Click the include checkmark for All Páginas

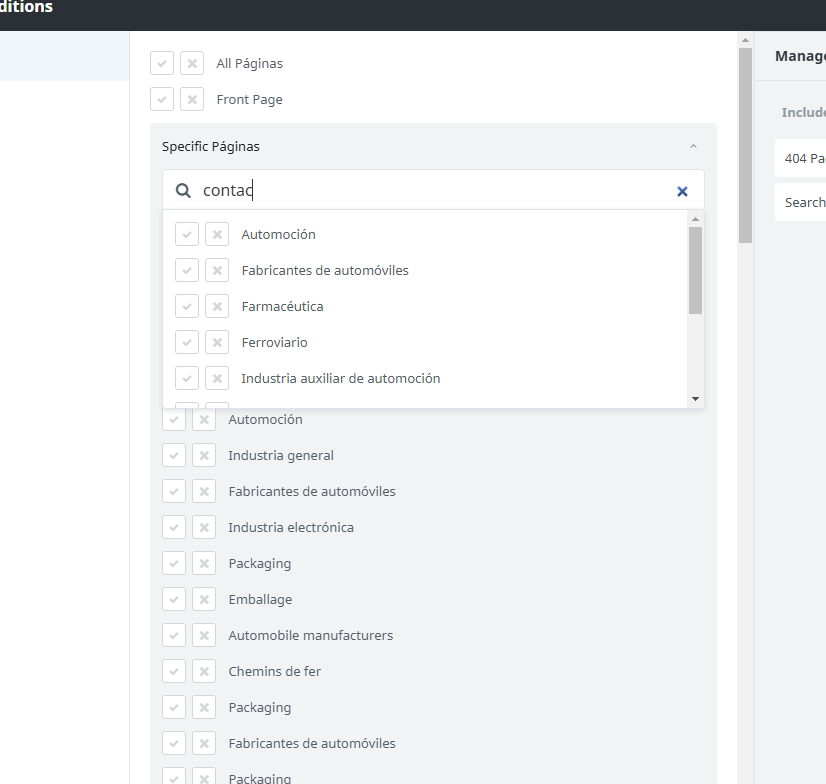point(162,63)
